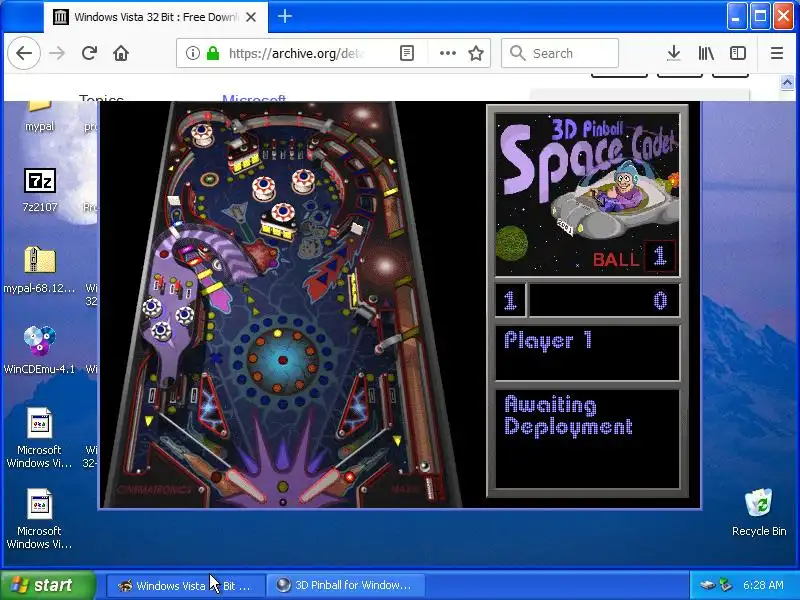Select the Windows Vista 32 Bit tab
This screenshot has height=600, width=800.
[156, 17]
